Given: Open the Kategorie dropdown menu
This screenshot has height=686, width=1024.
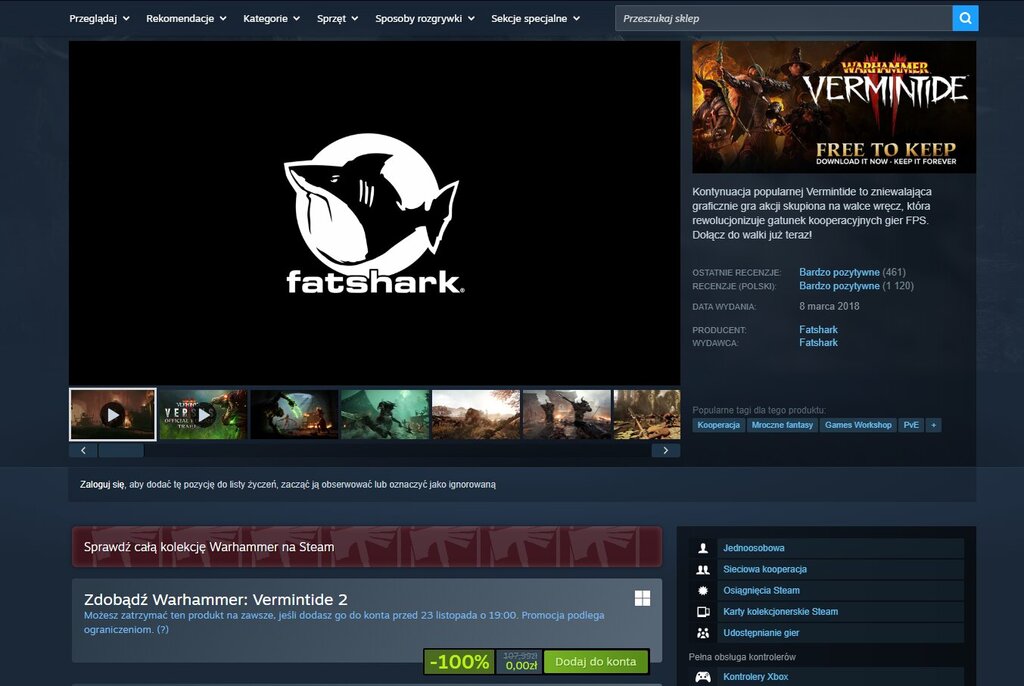Looking at the screenshot, I should [x=272, y=18].
